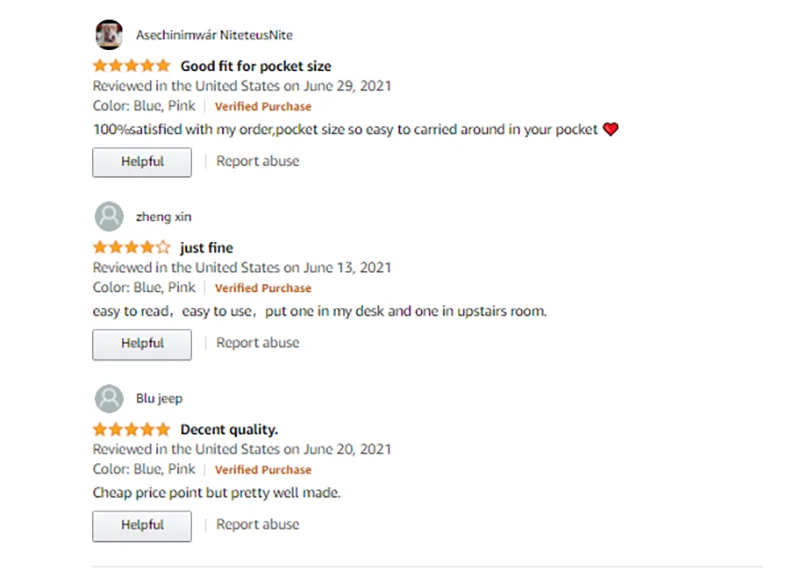Open the 'Decent quality.' review title
800x570 pixels.
click(x=229, y=430)
